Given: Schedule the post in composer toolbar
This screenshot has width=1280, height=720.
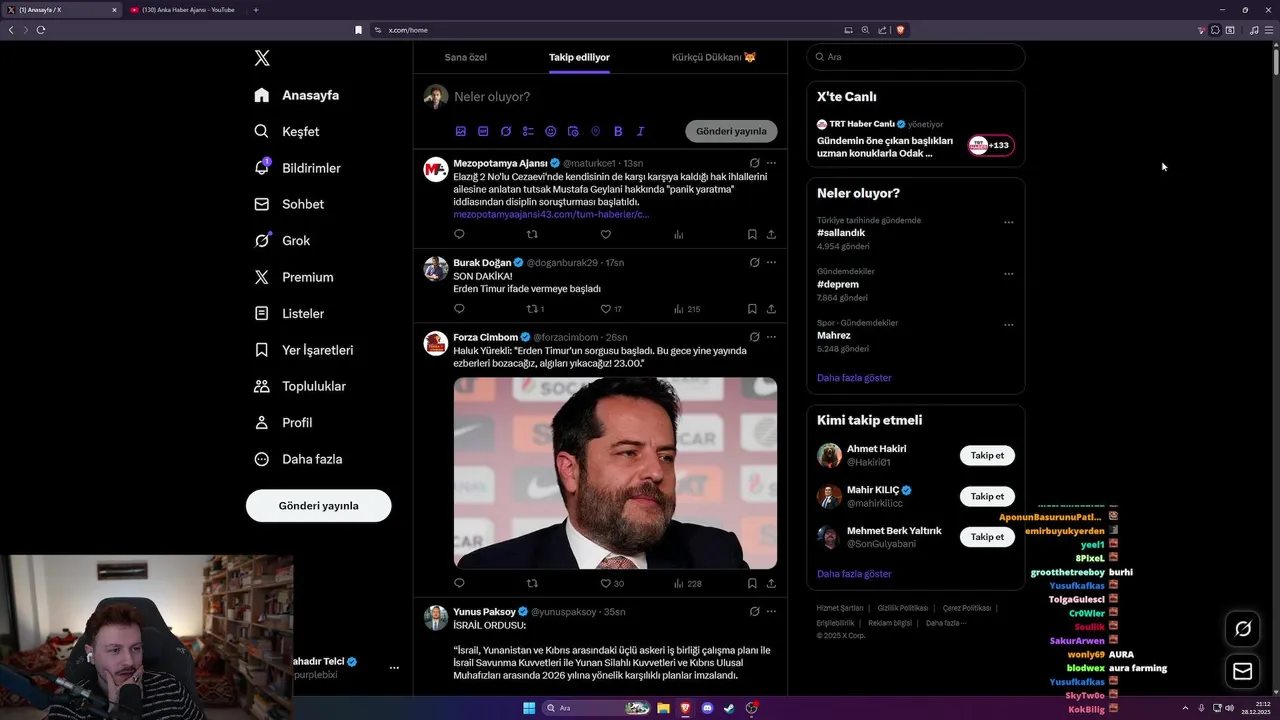Looking at the screenshot, I should point(573,131).
